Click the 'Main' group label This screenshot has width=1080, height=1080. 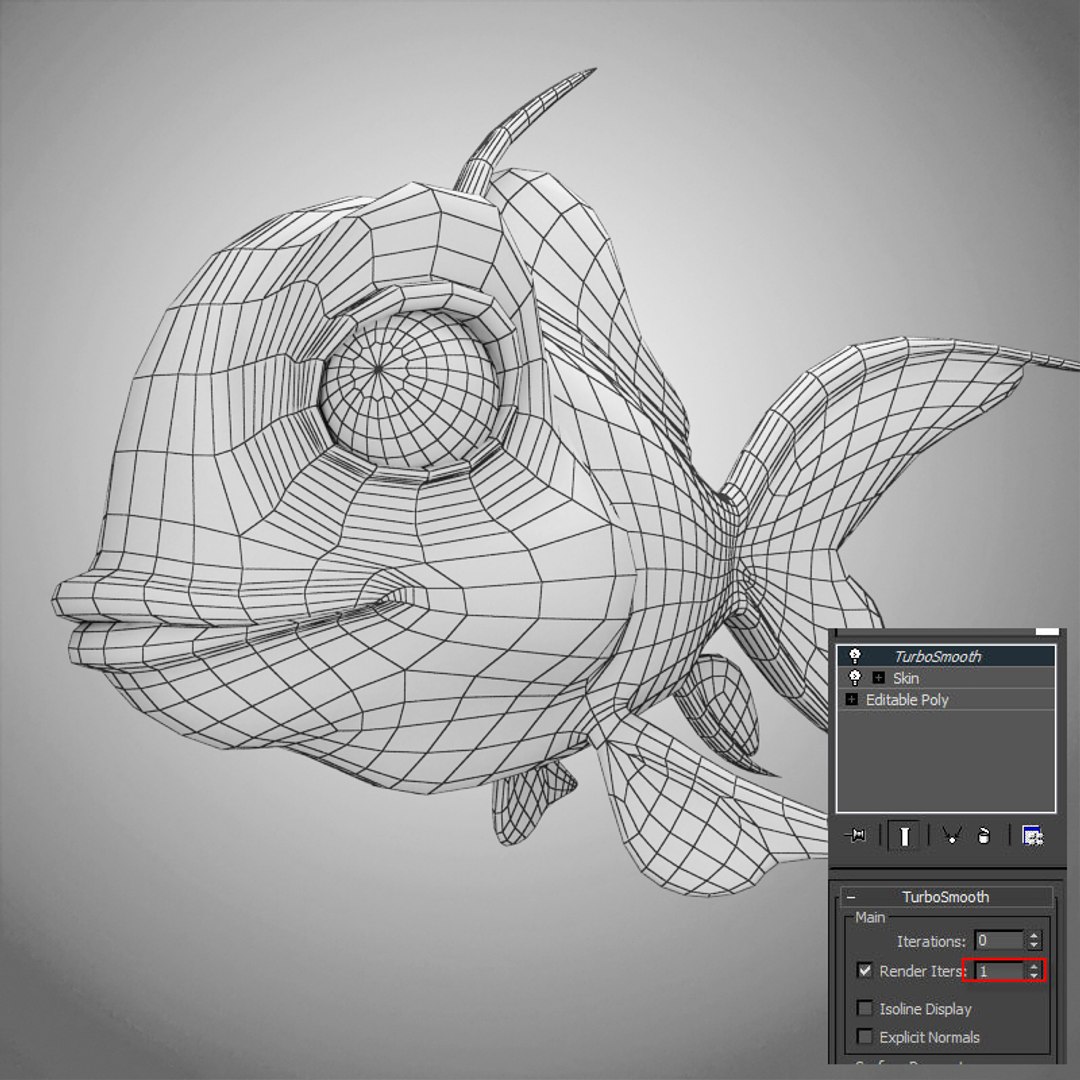(x=870, y=917)
